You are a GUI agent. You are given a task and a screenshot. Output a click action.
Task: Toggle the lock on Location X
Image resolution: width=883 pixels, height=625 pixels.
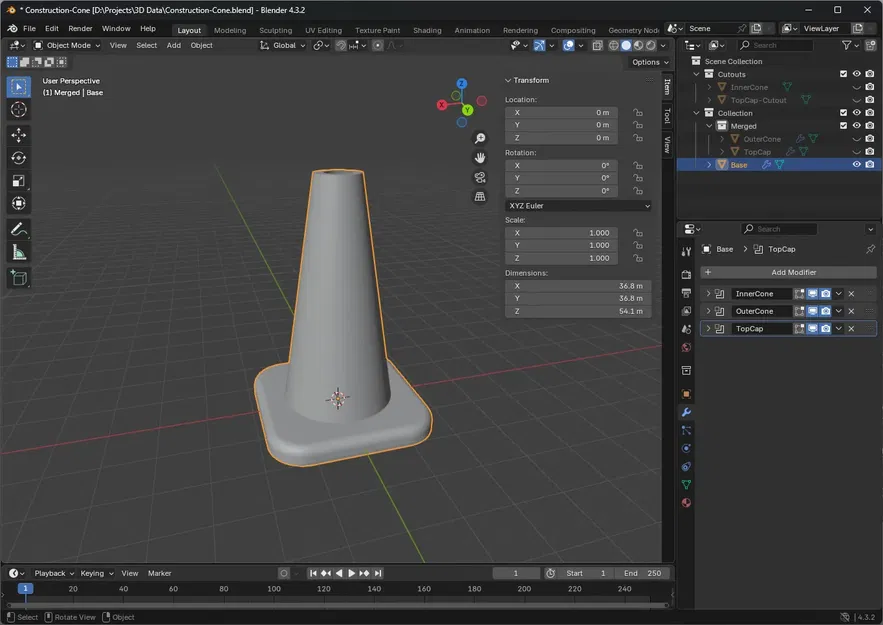click(x=638, y=113)
